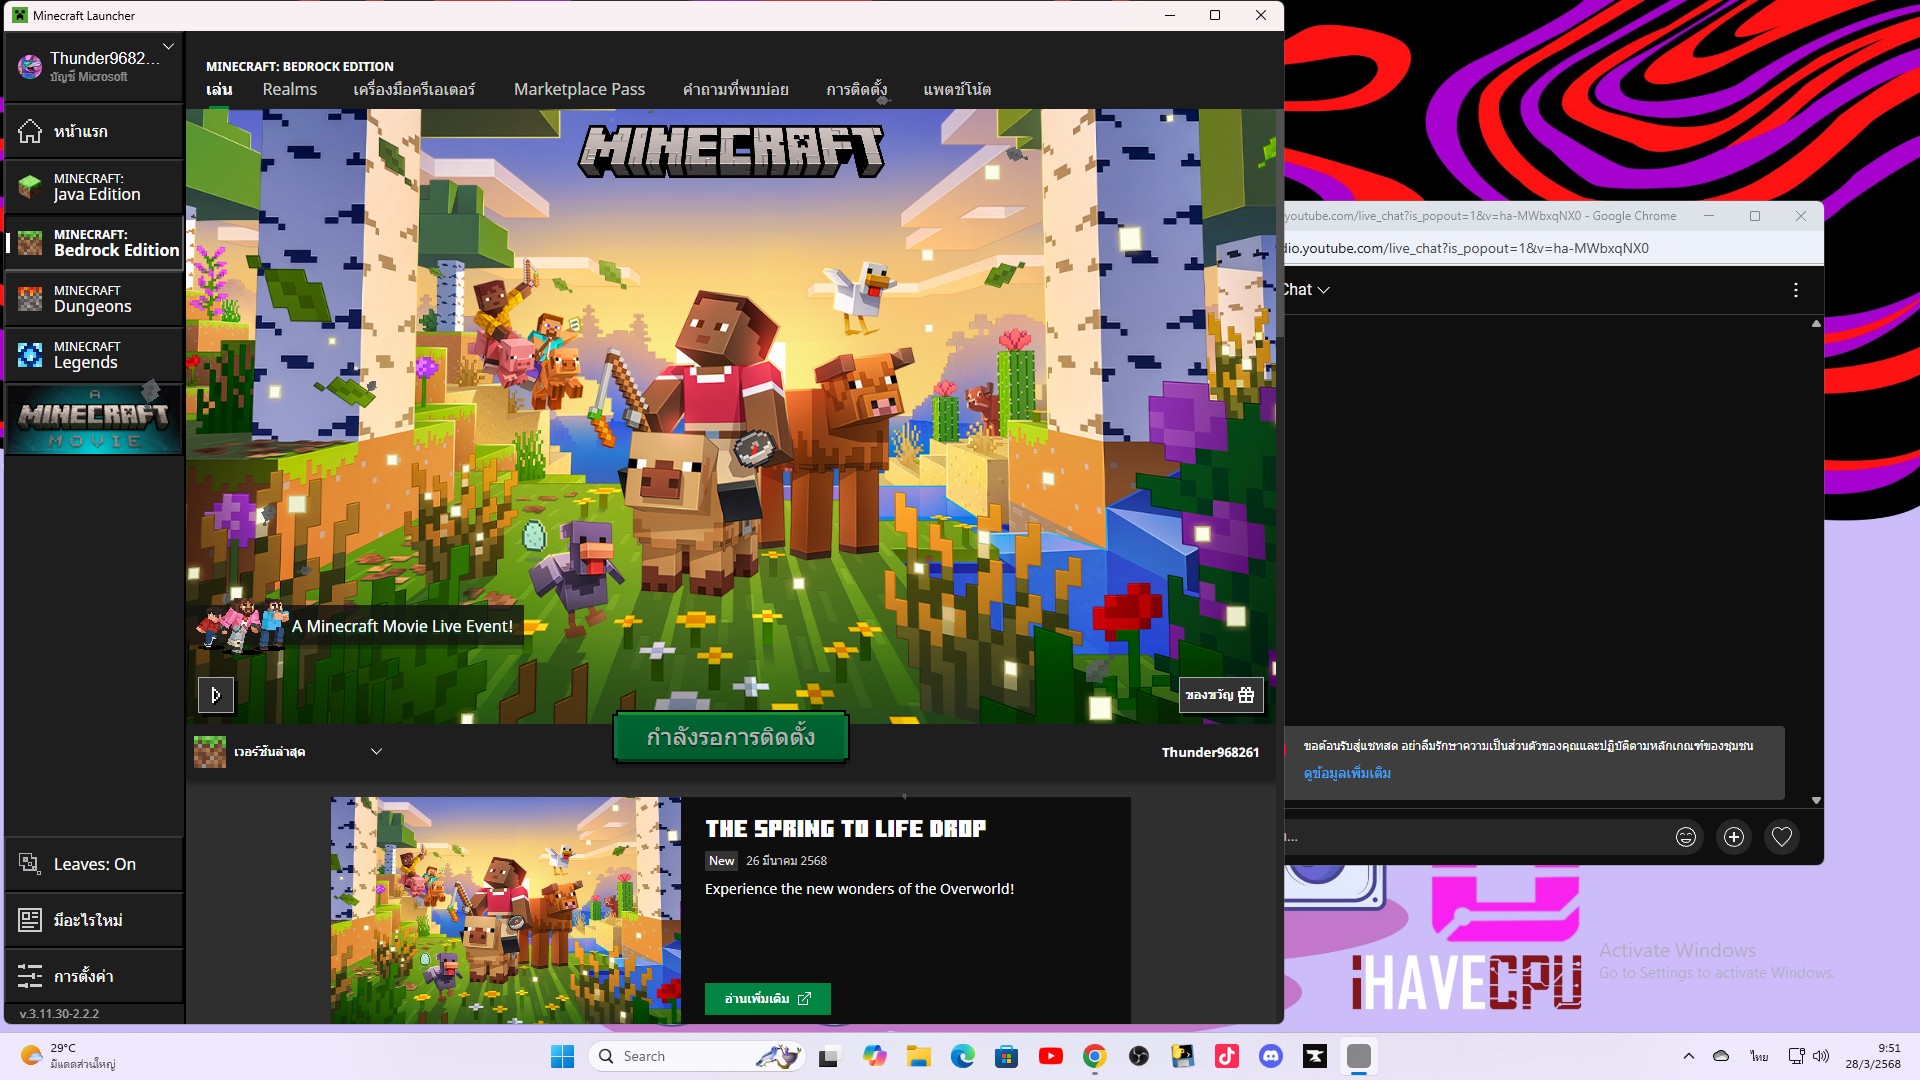Click the chat scrollbar up arrow

[1816, 324]
